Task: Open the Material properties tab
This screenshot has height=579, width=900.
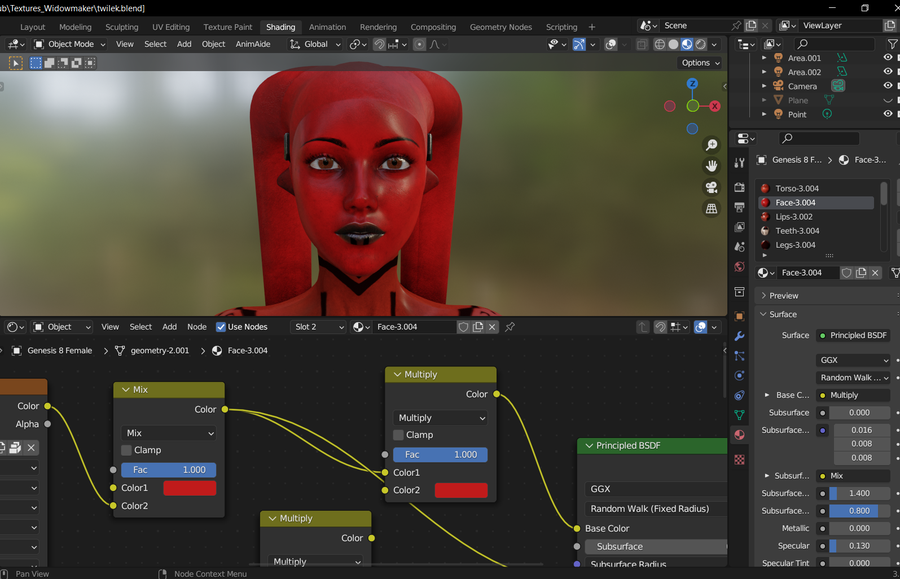Action: tap(739, 435)
